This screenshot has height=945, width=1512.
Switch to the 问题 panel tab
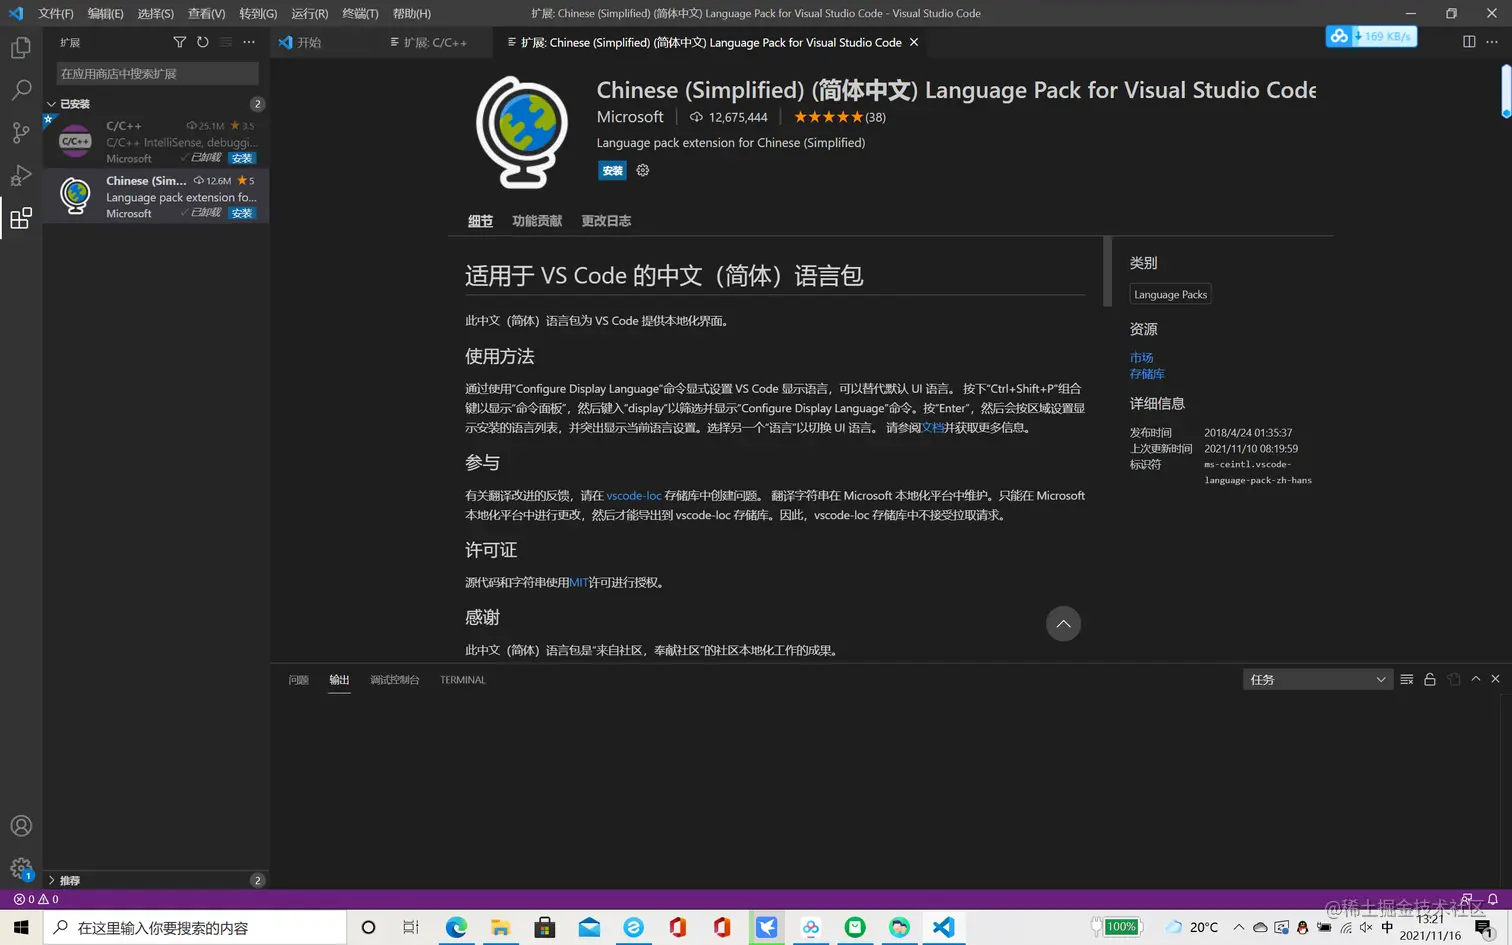(x=298, y=680)
